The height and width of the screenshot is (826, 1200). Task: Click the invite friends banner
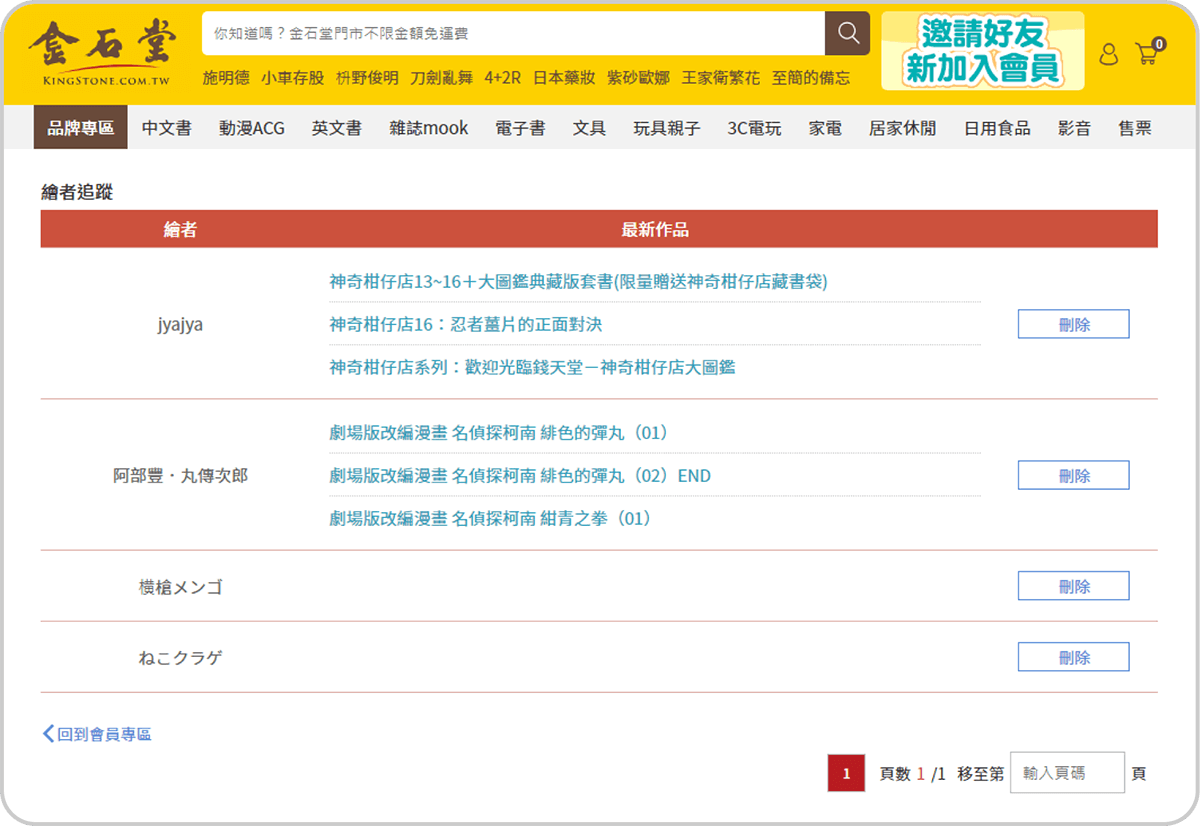pyautogui.click(x=982, y=51)
